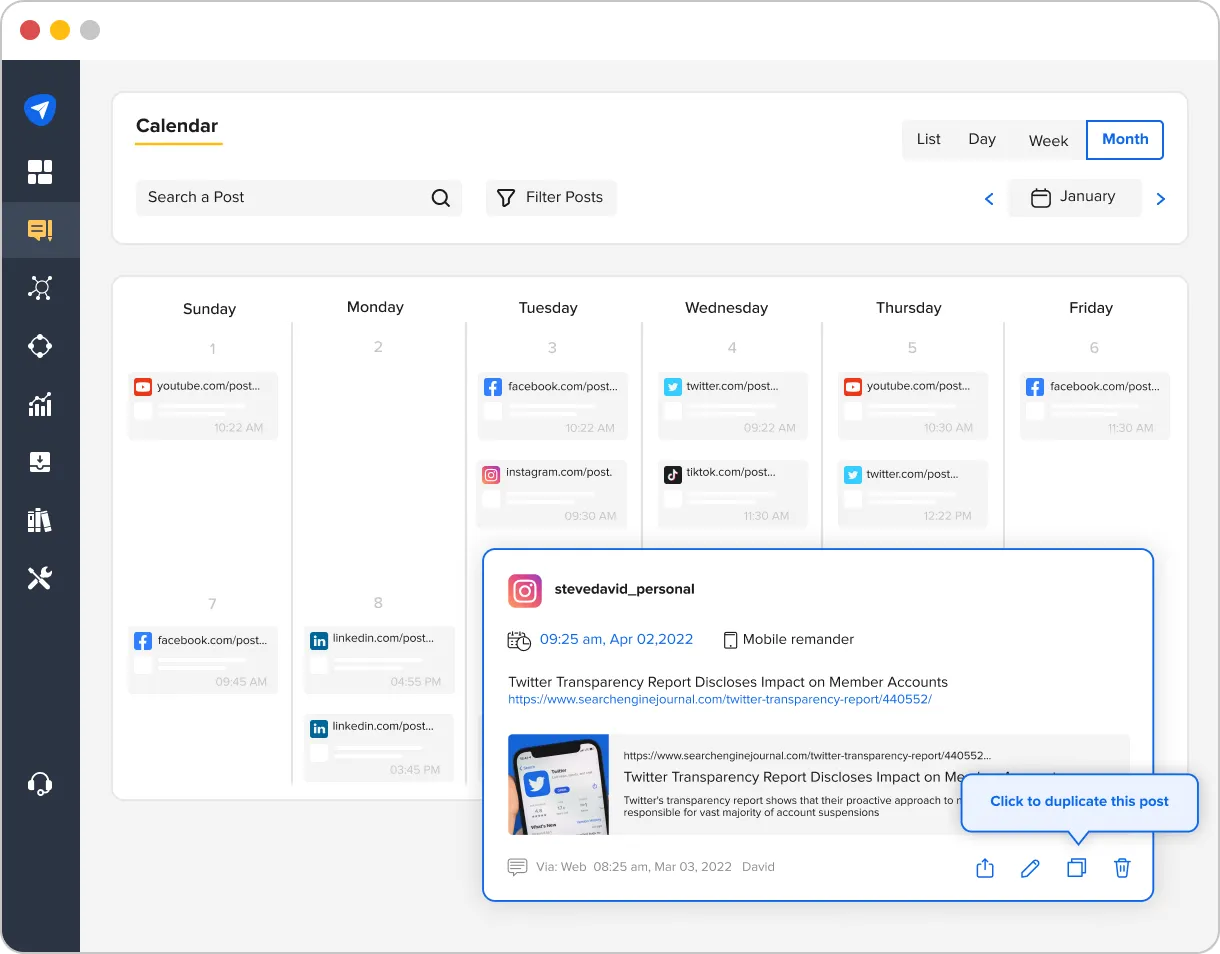The image size is (1220, 954).
Task: Open the January month picker
Action: [x=1075, y=197]
